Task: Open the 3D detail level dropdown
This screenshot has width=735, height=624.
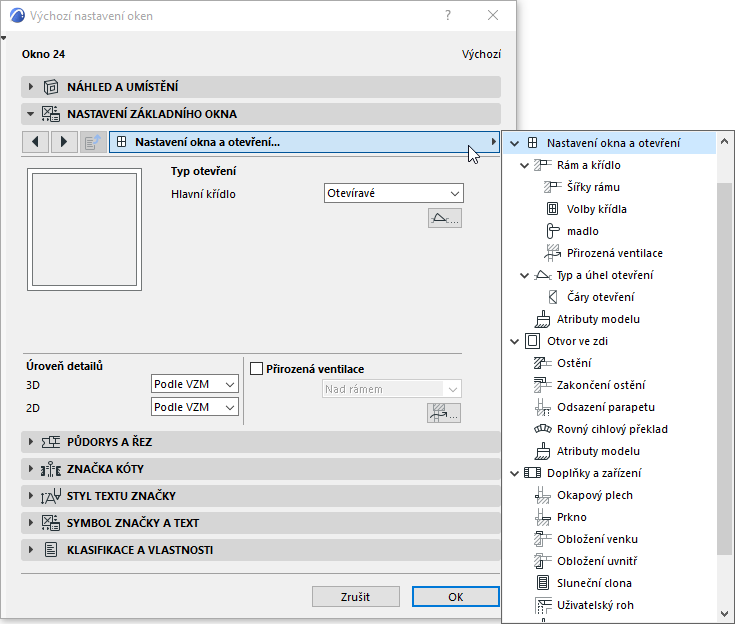Action: pos(195,384)
